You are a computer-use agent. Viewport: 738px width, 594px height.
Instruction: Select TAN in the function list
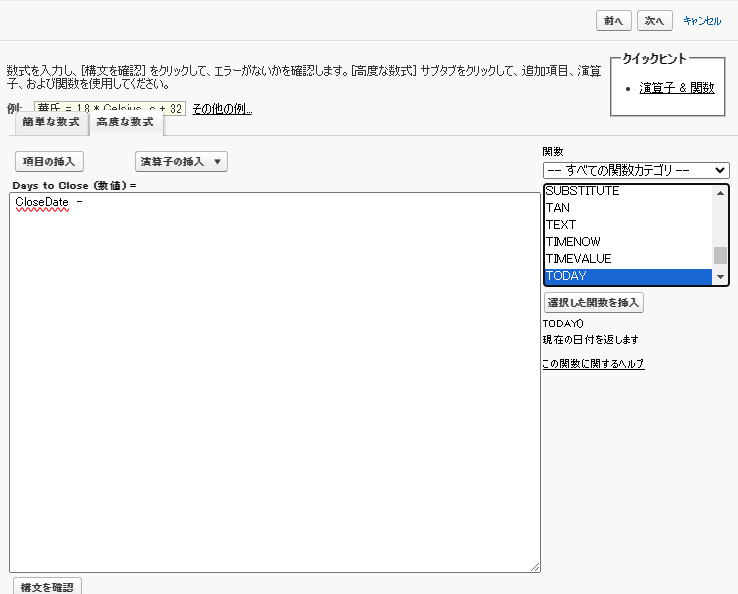(628, 208)
